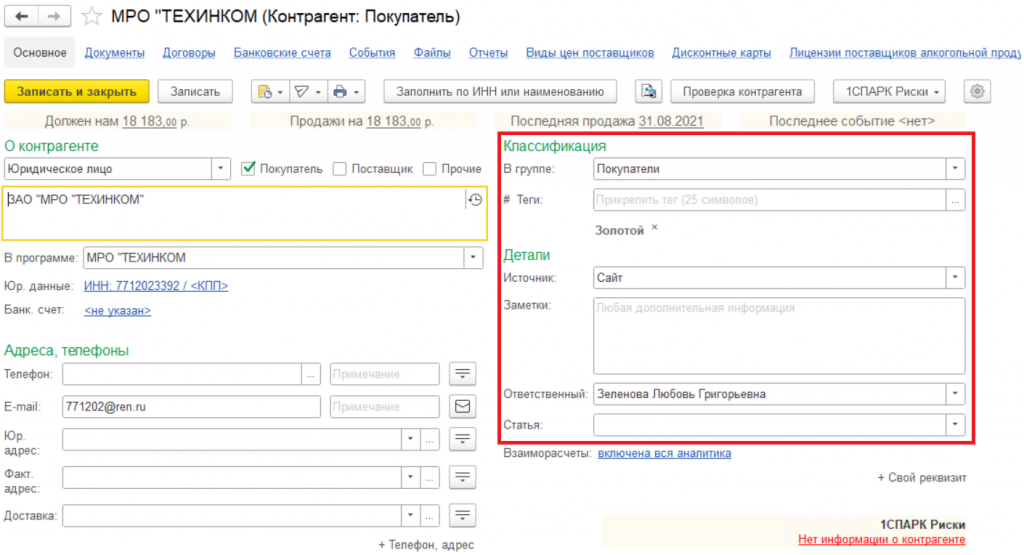Expand the В группе Покупатели dropdown

click(955, 168)
